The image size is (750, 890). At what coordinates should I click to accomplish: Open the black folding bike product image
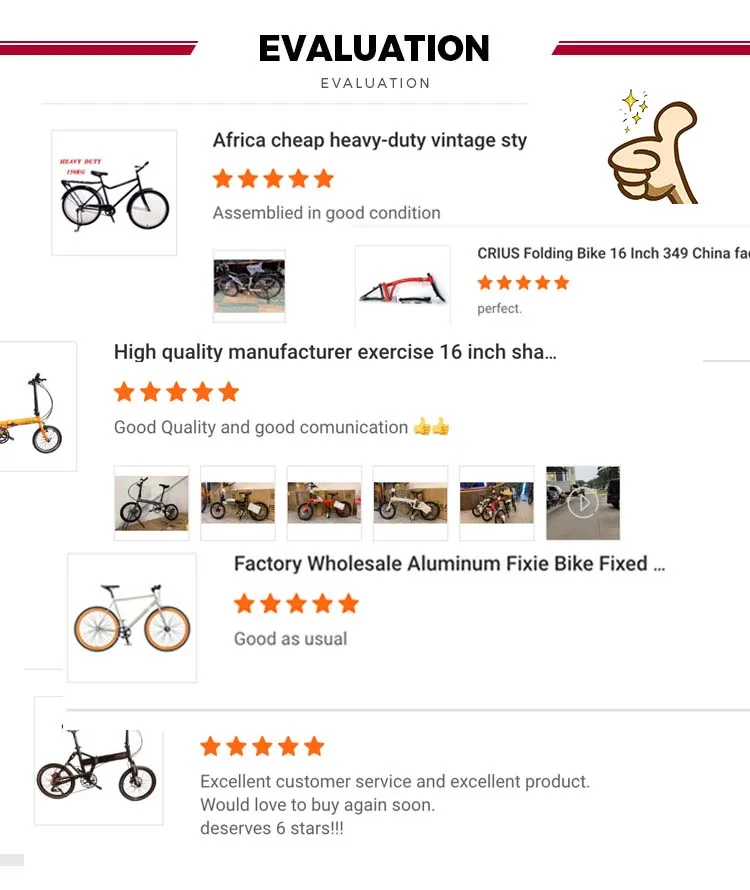coord(99,761)
